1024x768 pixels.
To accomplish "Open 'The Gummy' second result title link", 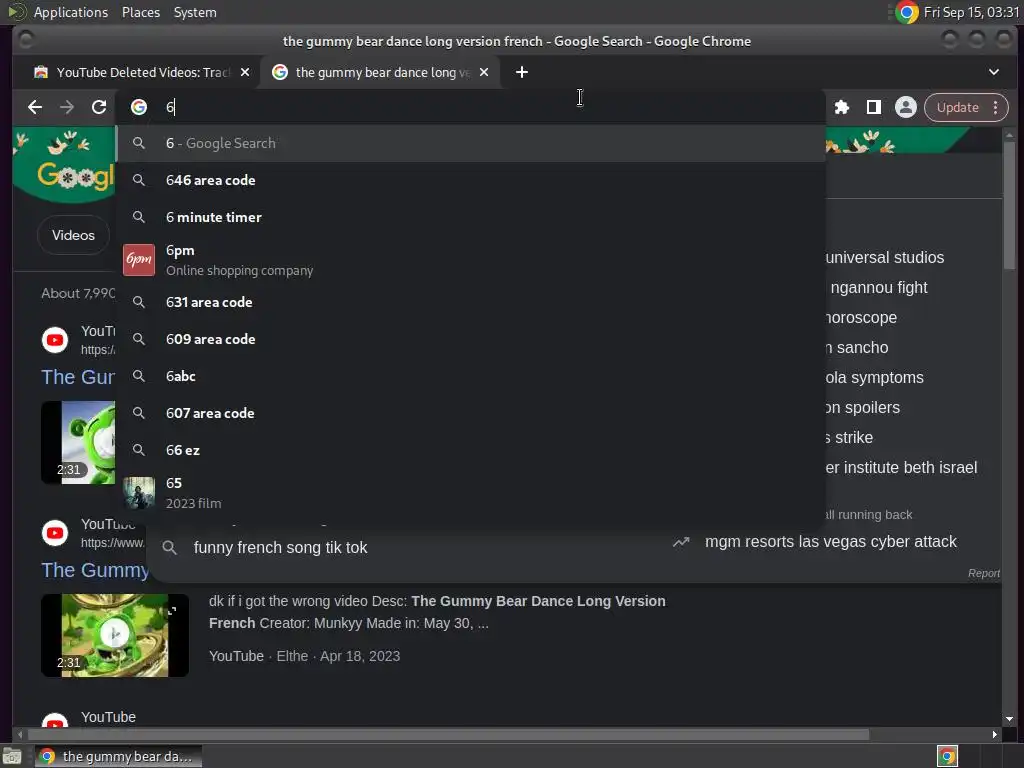I will tap(95, 570).
